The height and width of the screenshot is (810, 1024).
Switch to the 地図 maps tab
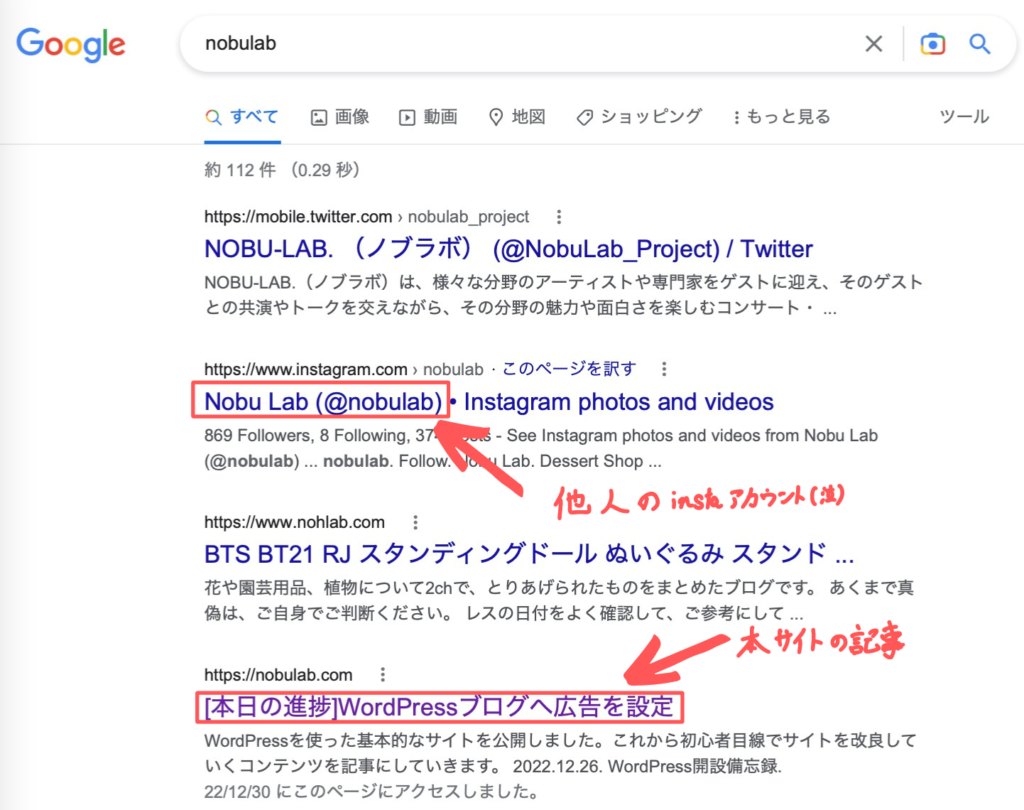tap(517, 117)
